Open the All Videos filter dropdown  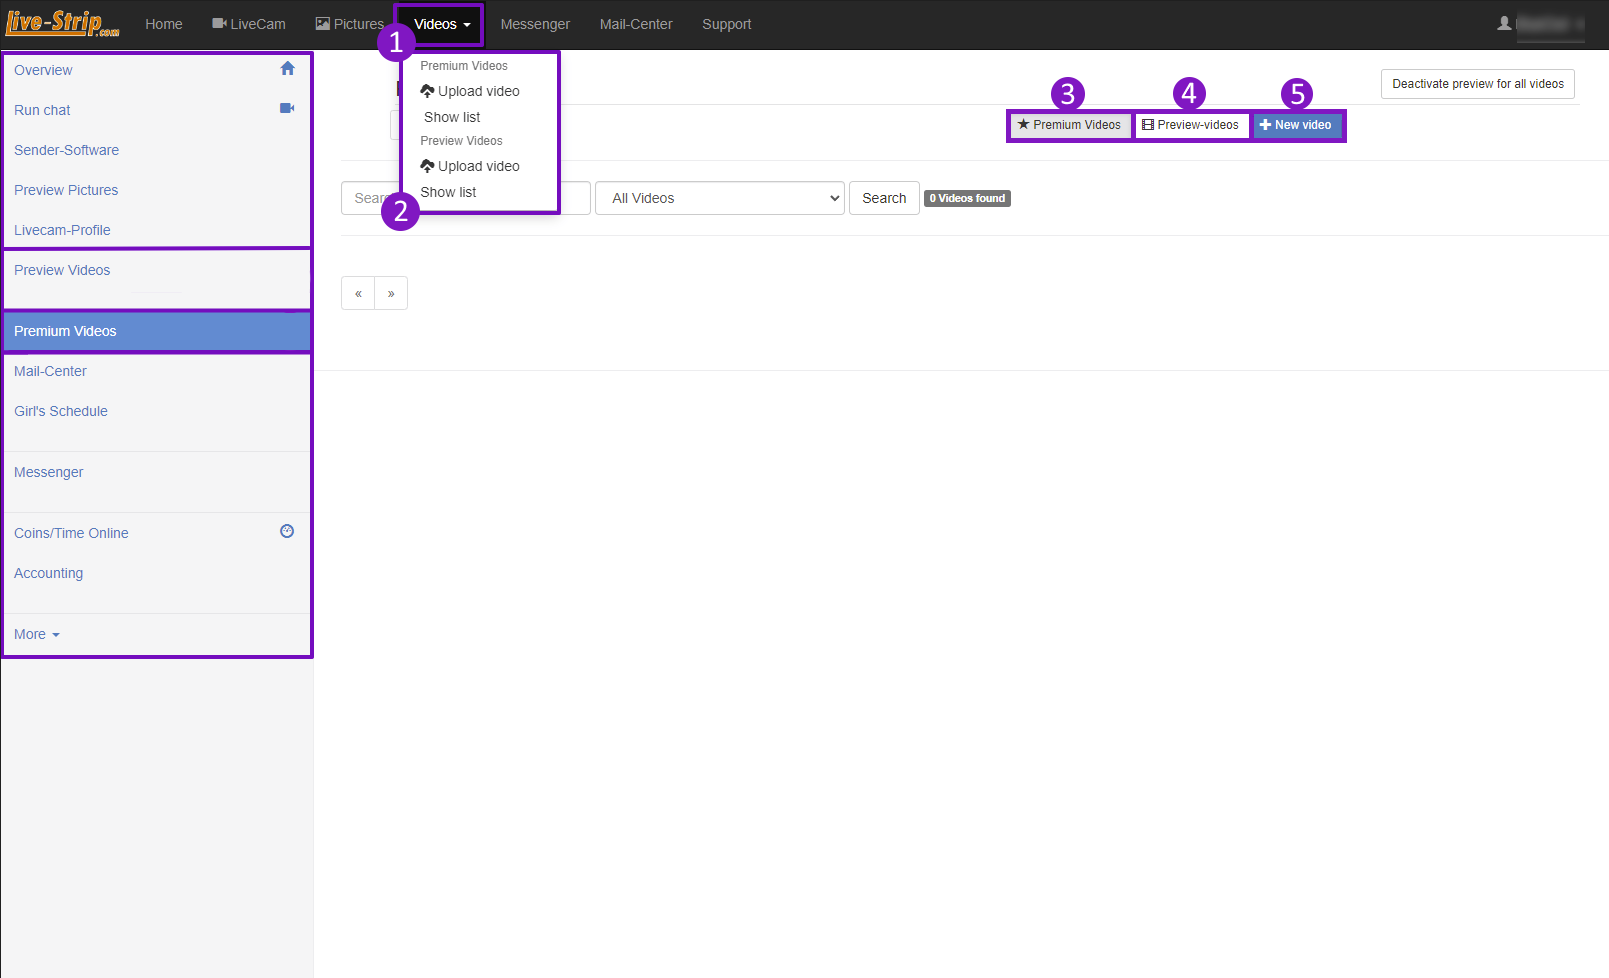click(720, 198)
